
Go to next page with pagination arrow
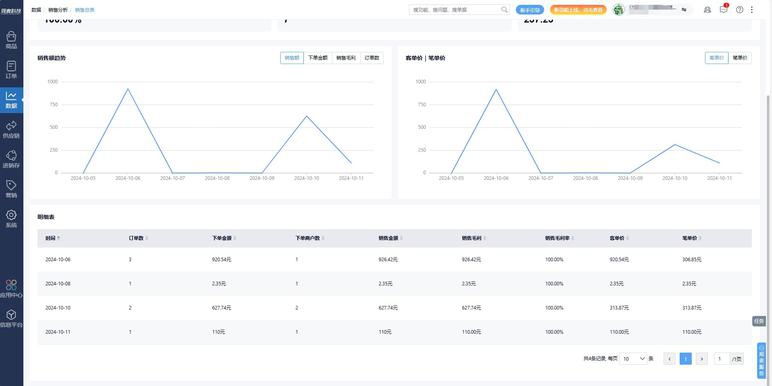coord(702,359)
